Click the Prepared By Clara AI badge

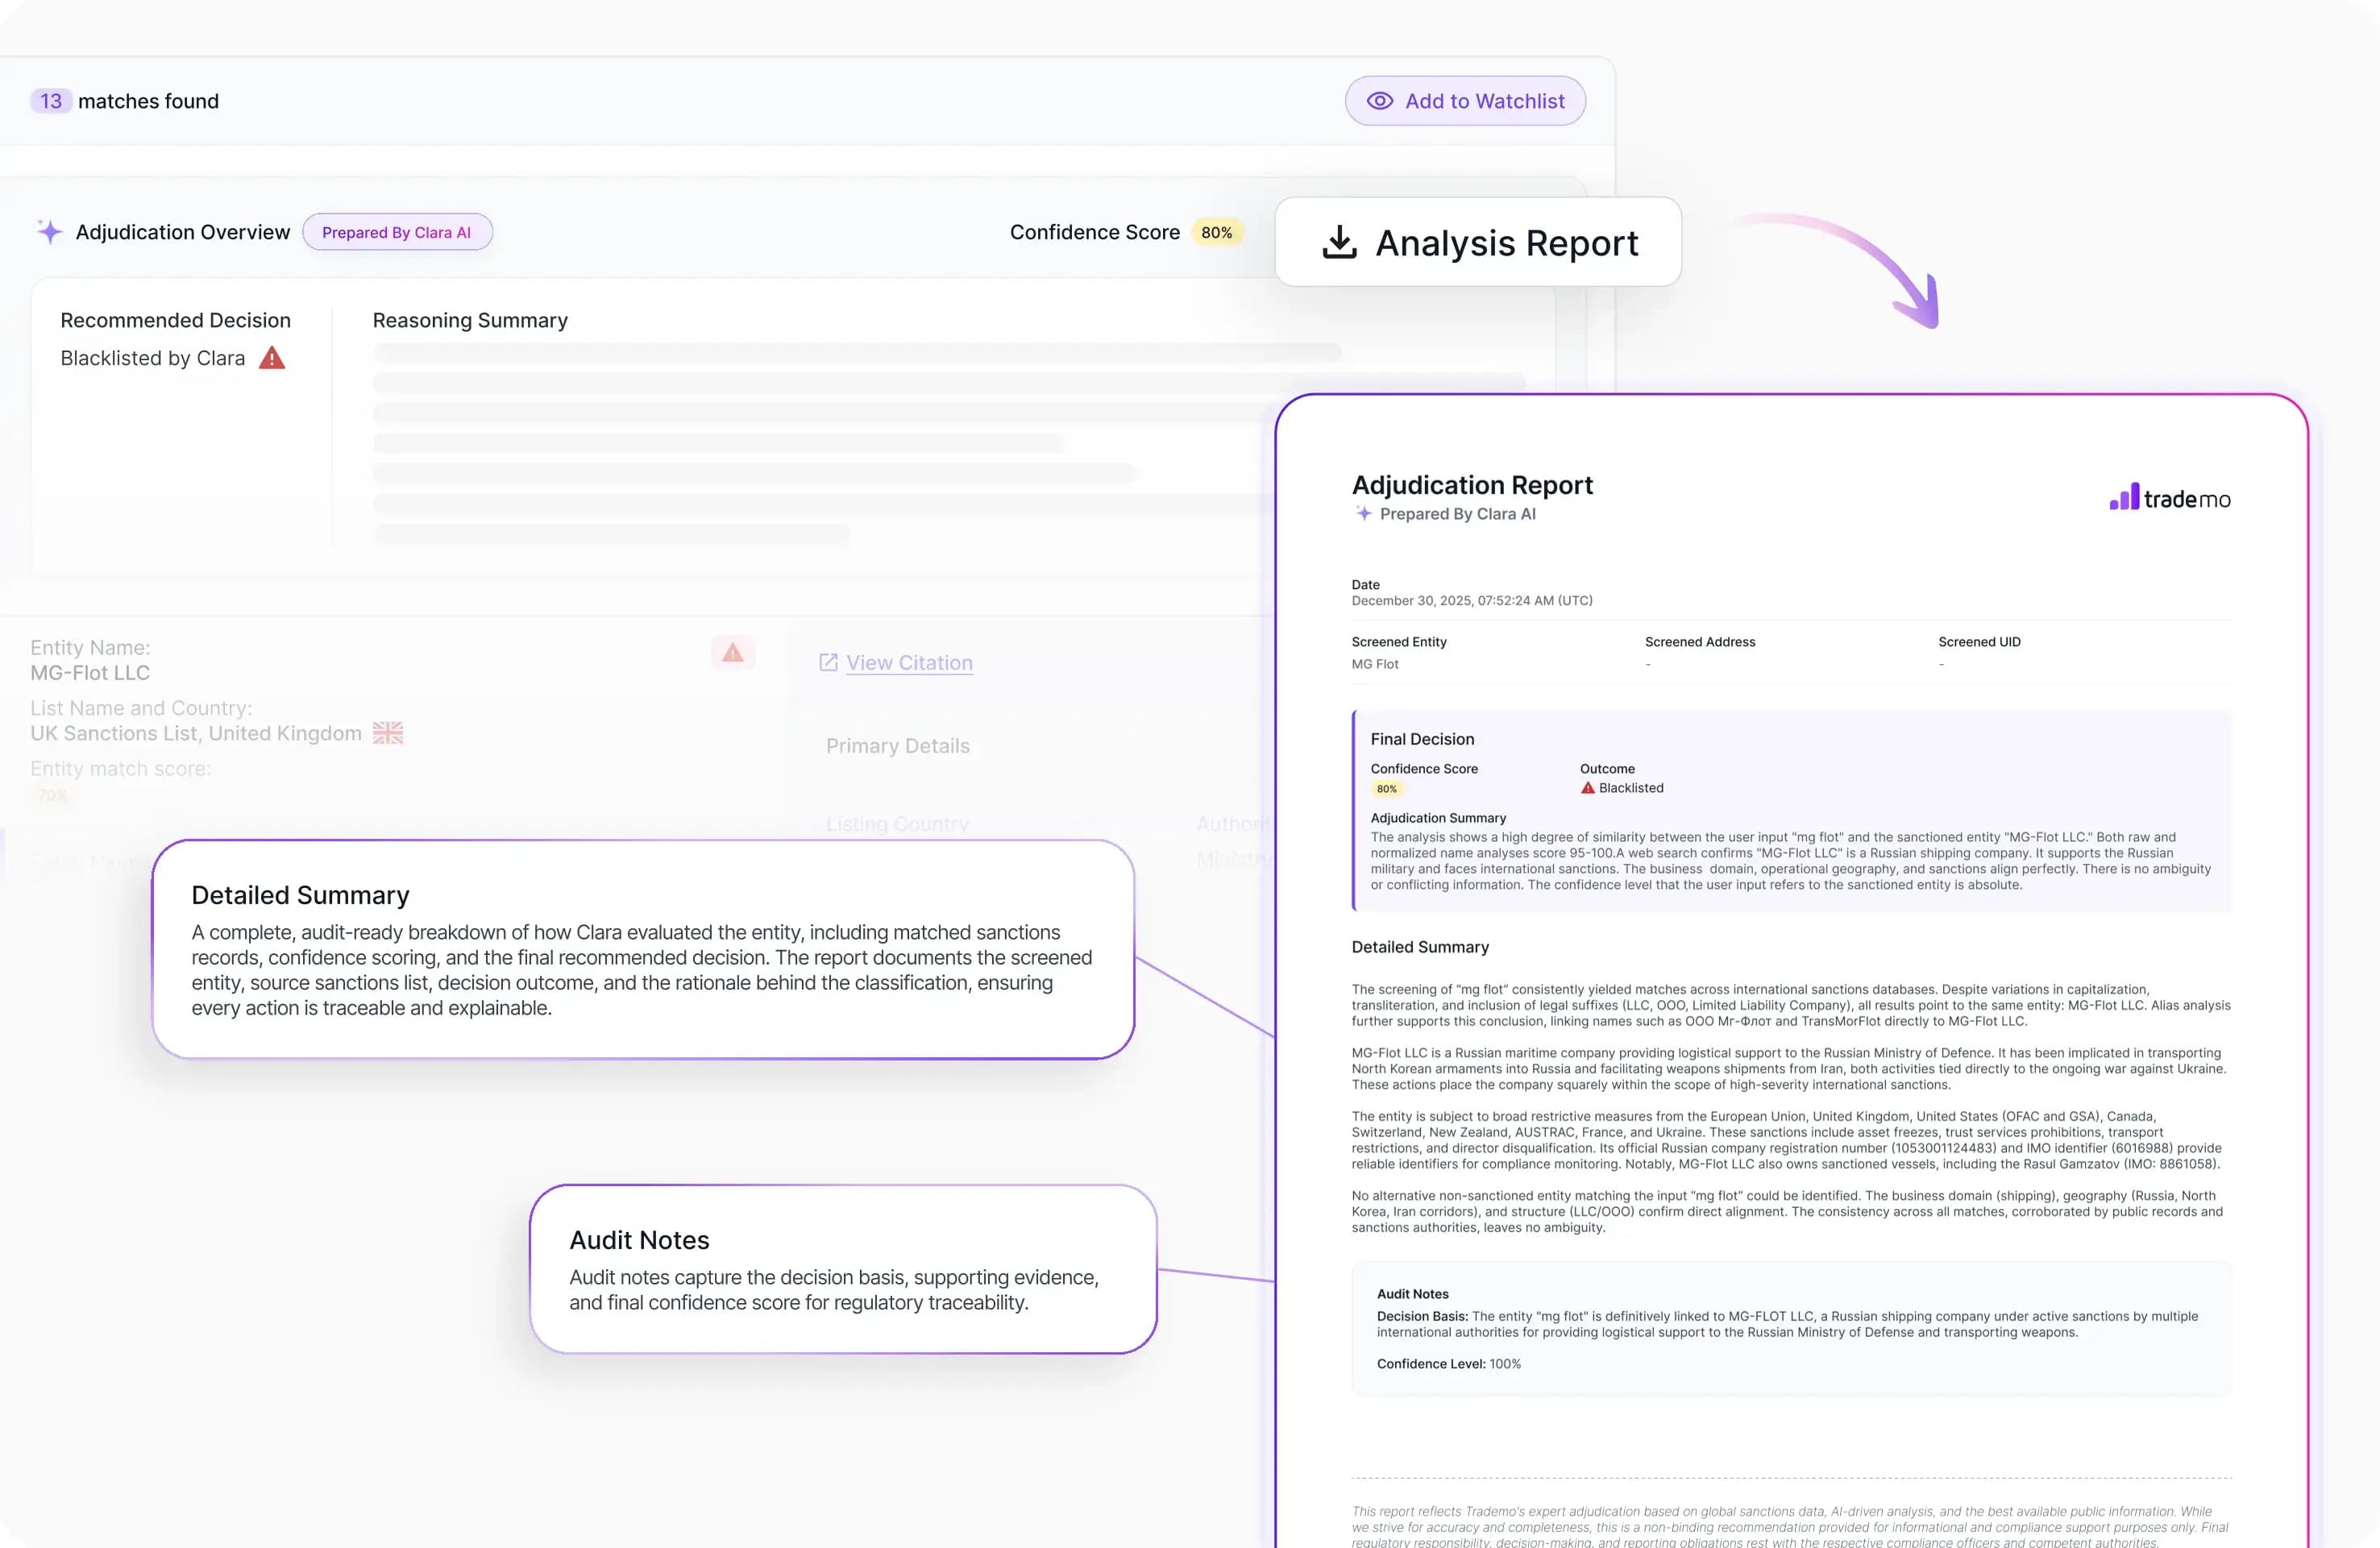pyautogui.click(x=397, y=232)
